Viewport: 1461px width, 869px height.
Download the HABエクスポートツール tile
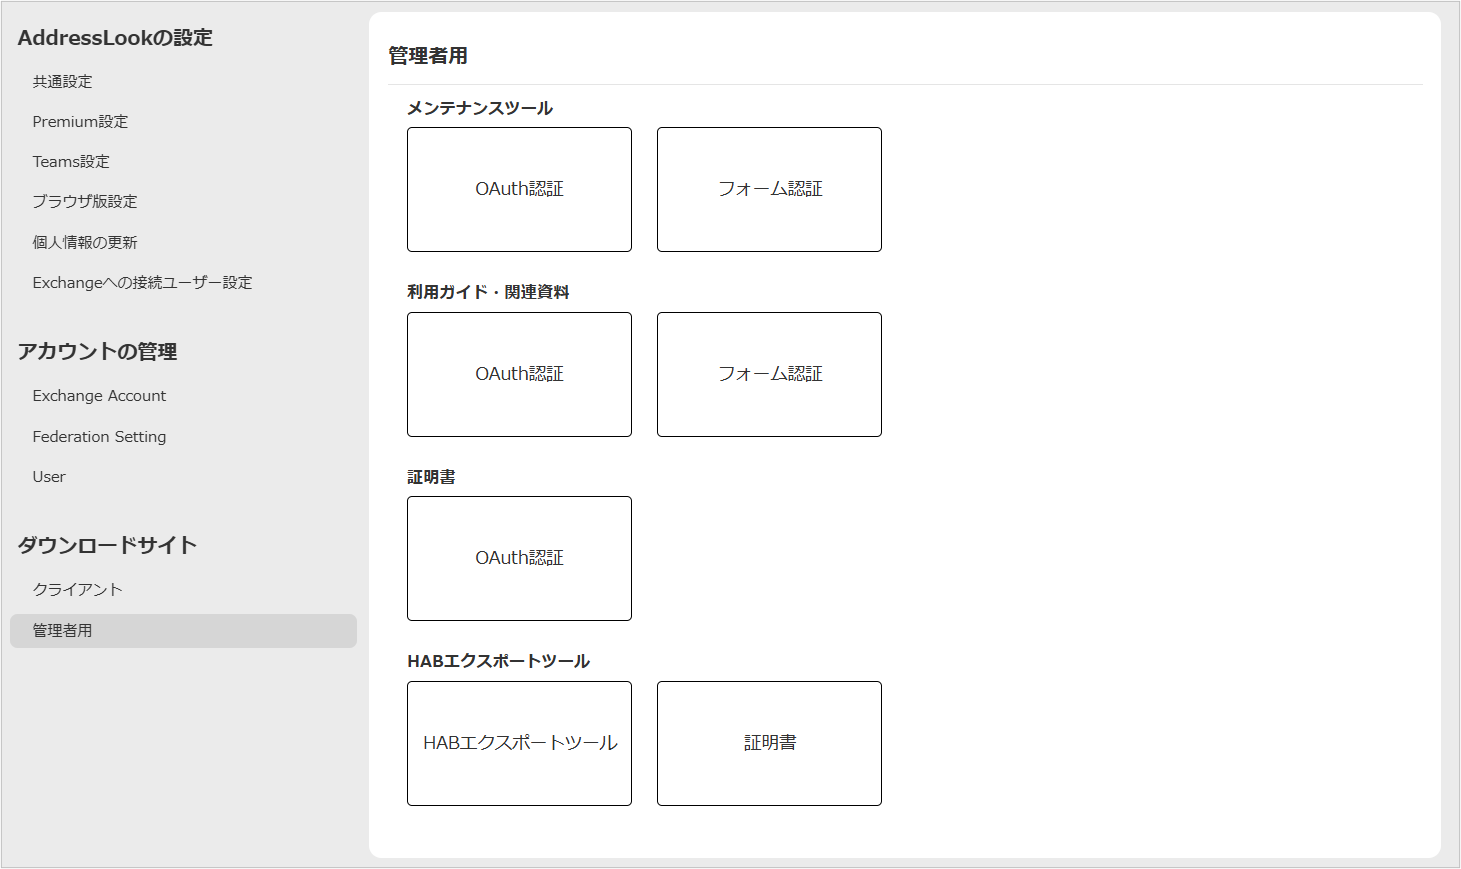click(x=519, y=743)
